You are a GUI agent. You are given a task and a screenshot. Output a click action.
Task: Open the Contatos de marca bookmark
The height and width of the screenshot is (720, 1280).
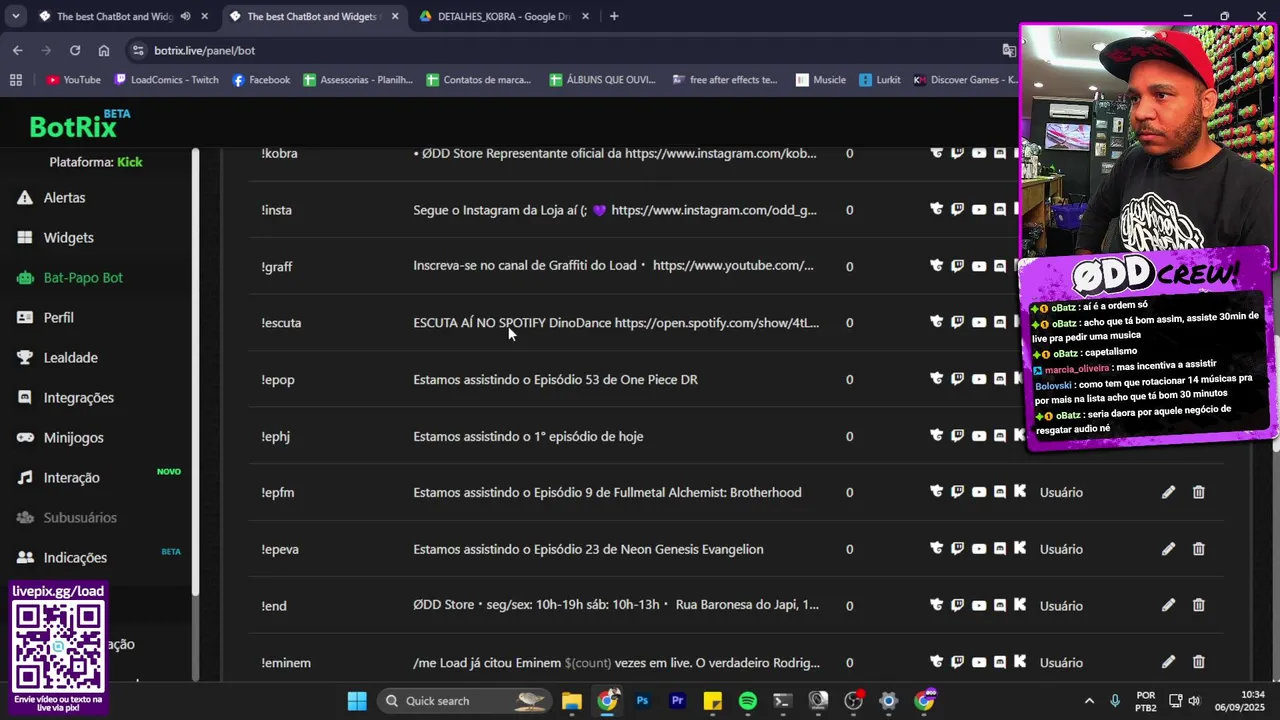click(x=479, y=80)
